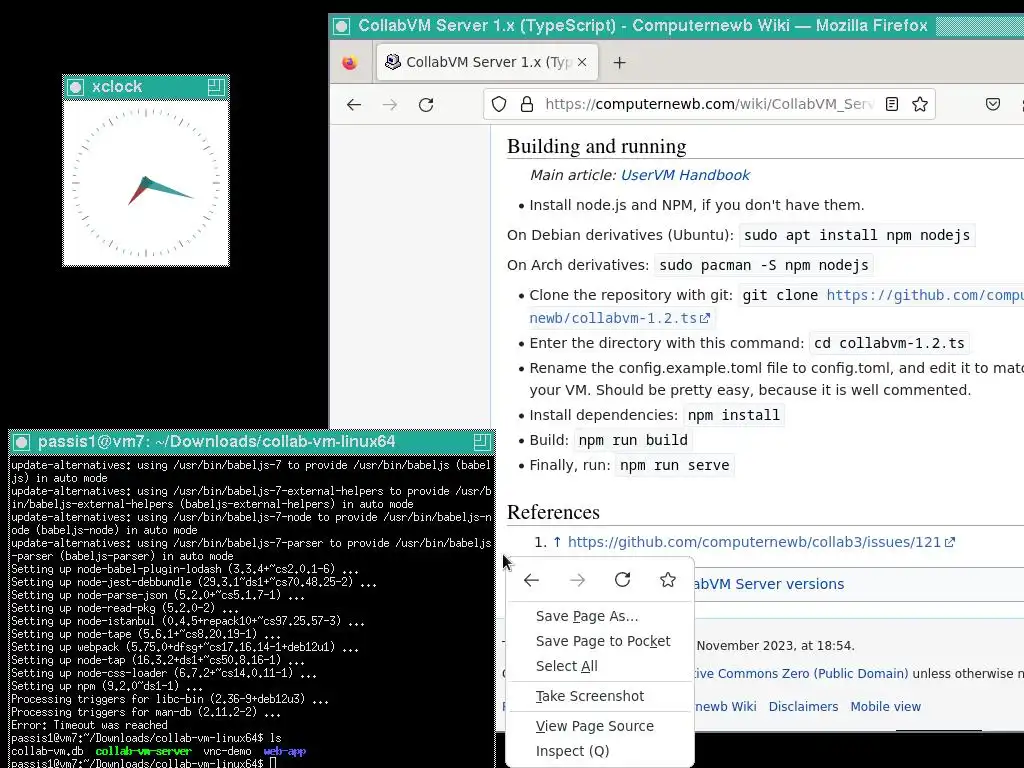
Task: Click the 'References' heading
Action: (553, 512)
